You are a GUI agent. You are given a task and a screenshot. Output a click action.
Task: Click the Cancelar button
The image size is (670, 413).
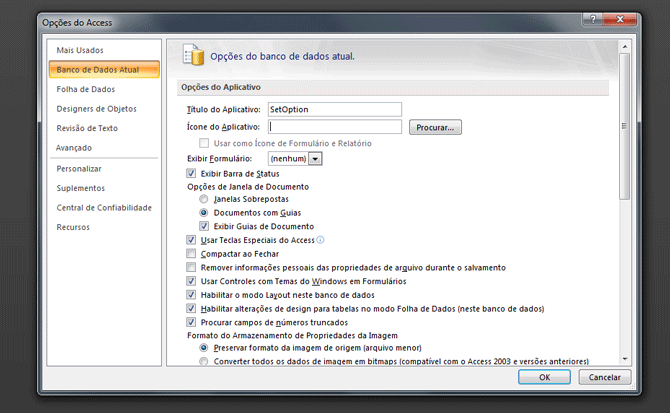click(605, 377)
